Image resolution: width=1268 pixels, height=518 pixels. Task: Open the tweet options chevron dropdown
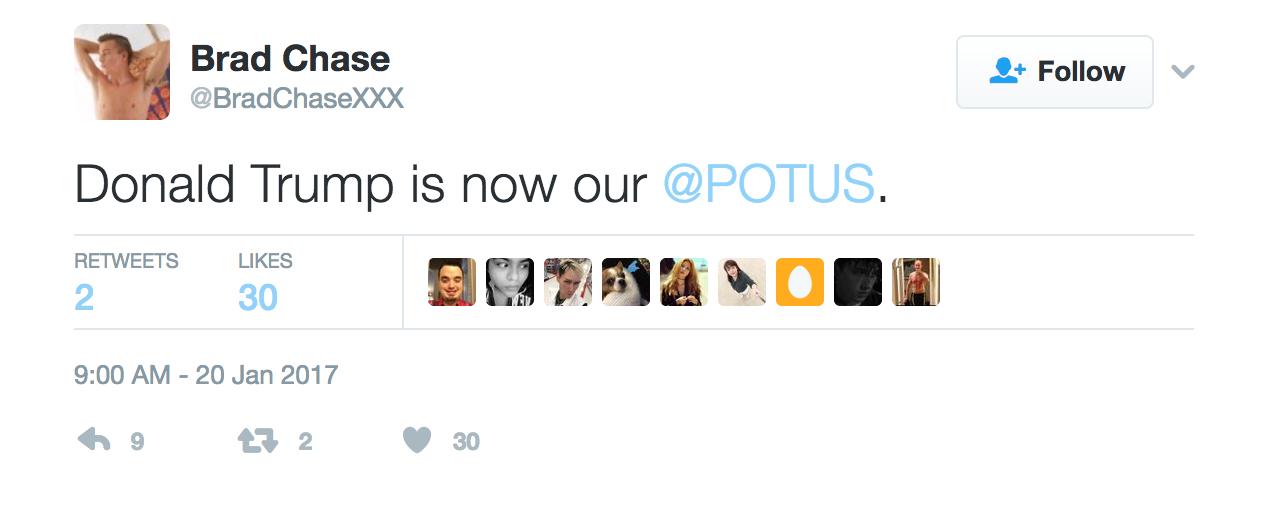(1183, 72)
